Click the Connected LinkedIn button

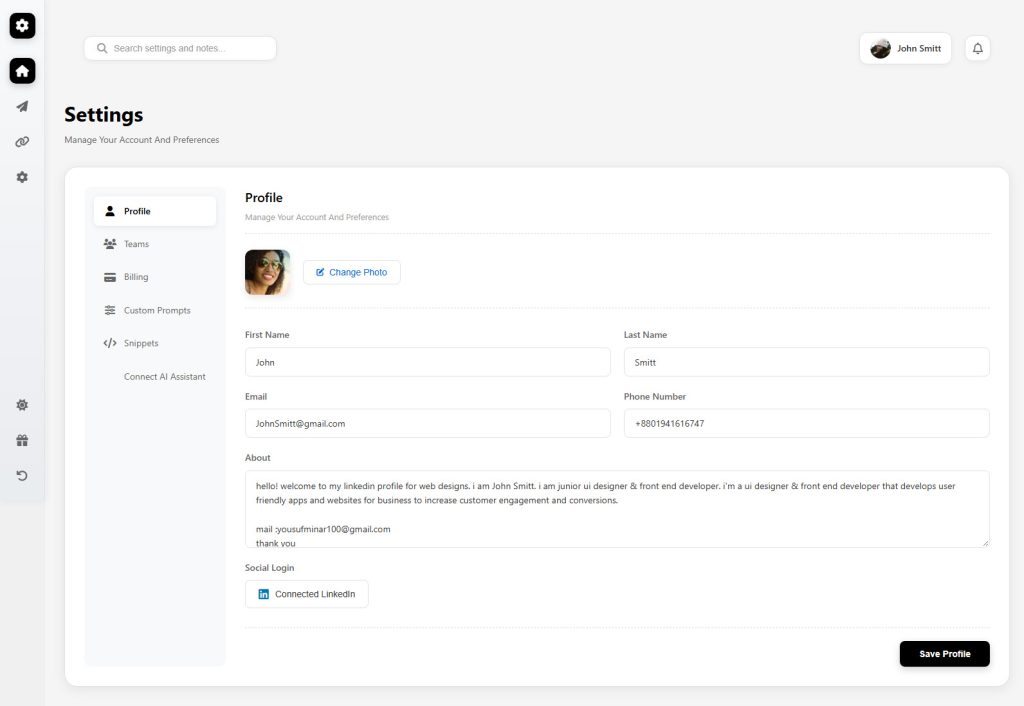click(x=307, y=594)
